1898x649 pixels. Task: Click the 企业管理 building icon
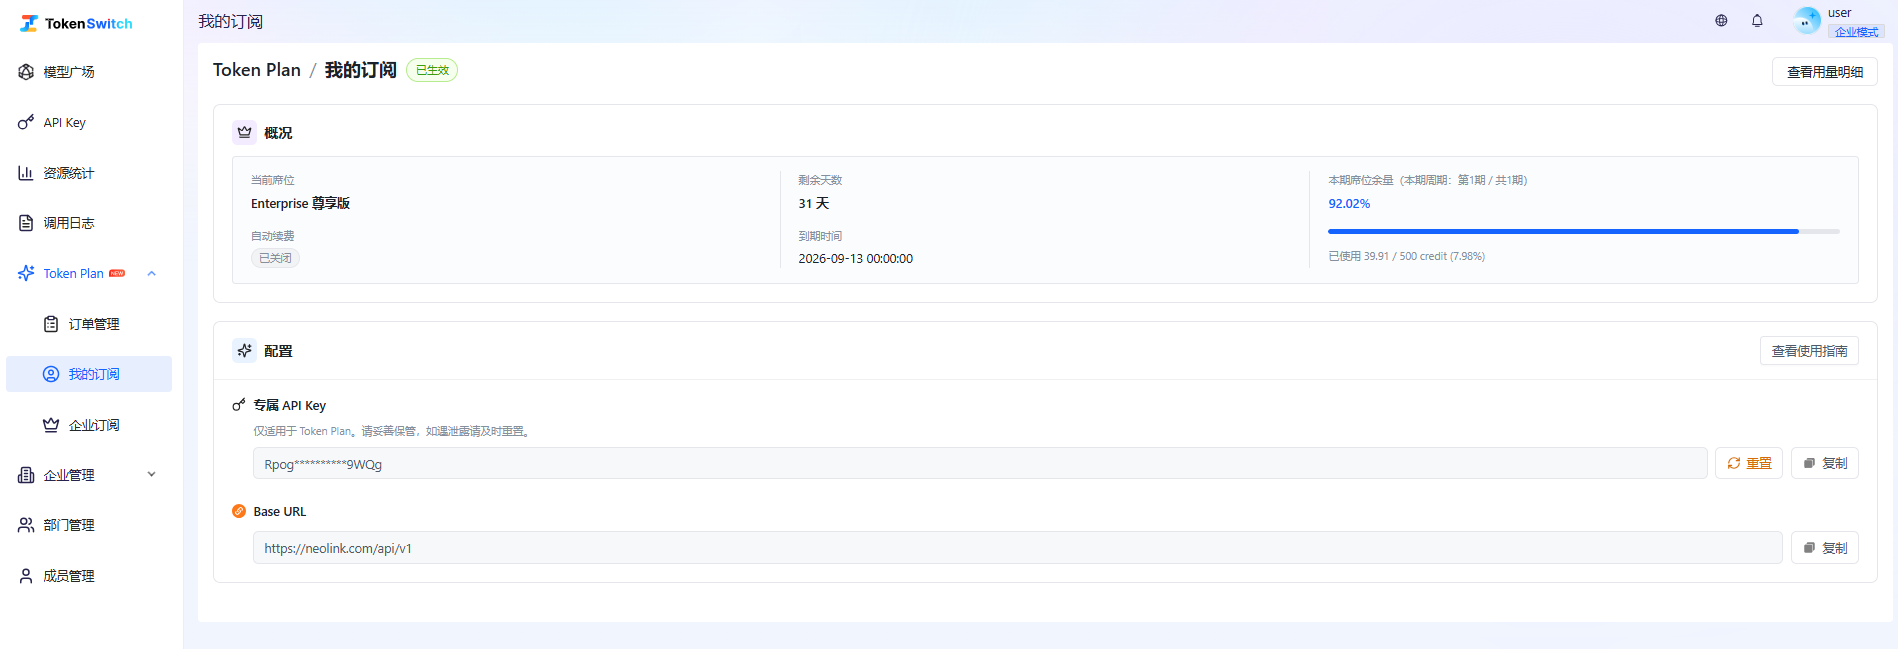coord(26,475)
